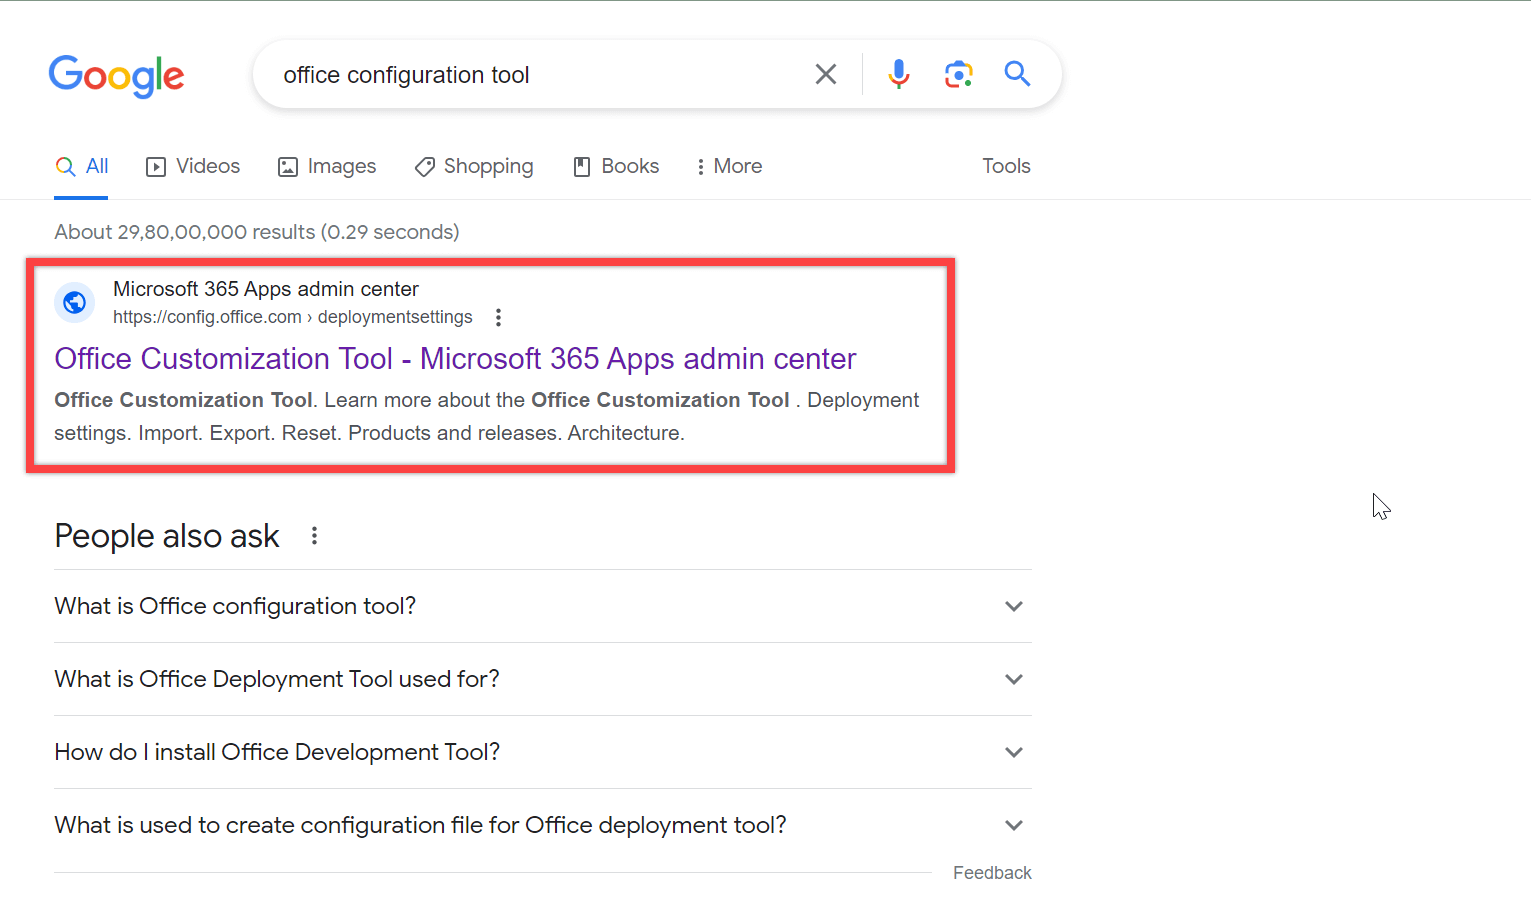The width and height of the screenshot is (1531, 905).
Task: Switch to the Images tab
Action: click(x=327, y=167)
